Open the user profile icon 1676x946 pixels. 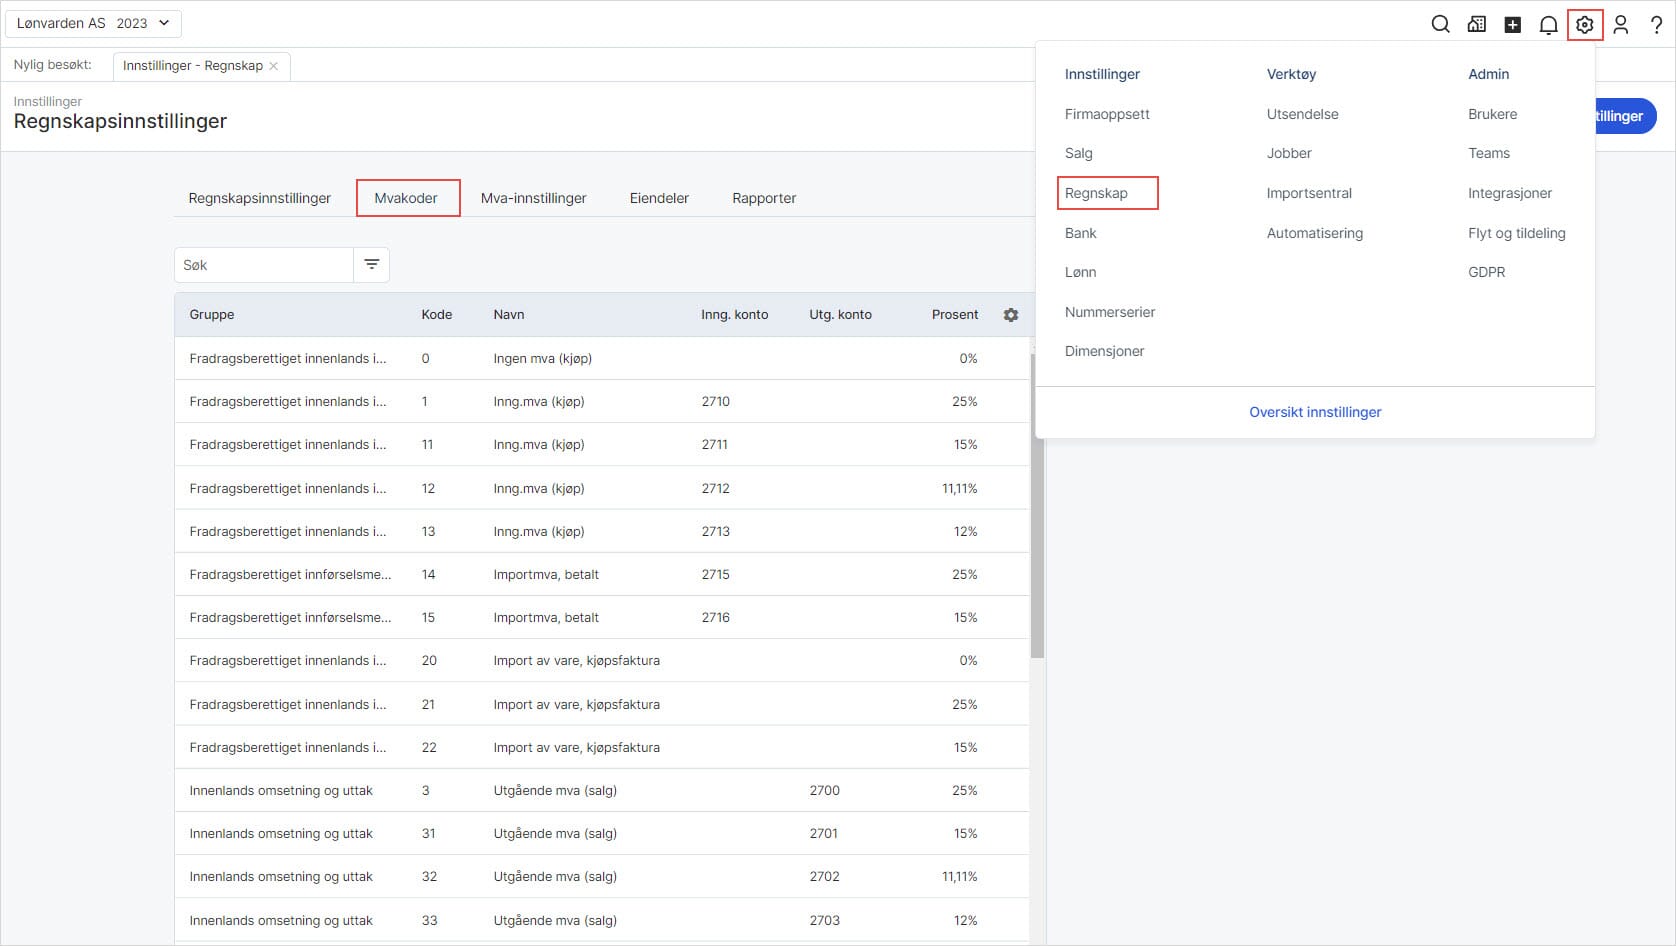1620,25
